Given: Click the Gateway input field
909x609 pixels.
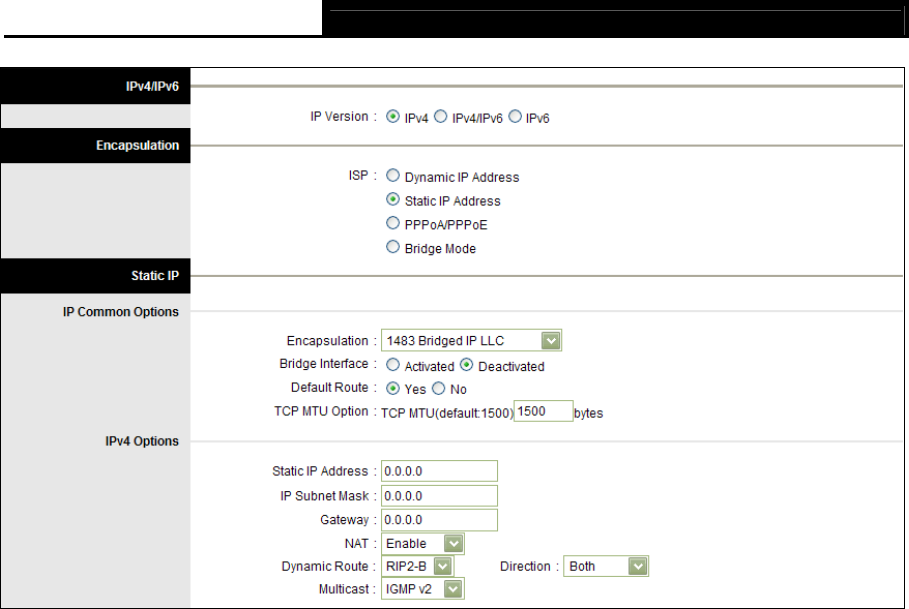Looking at the screenshot, I should click(439, 520).
